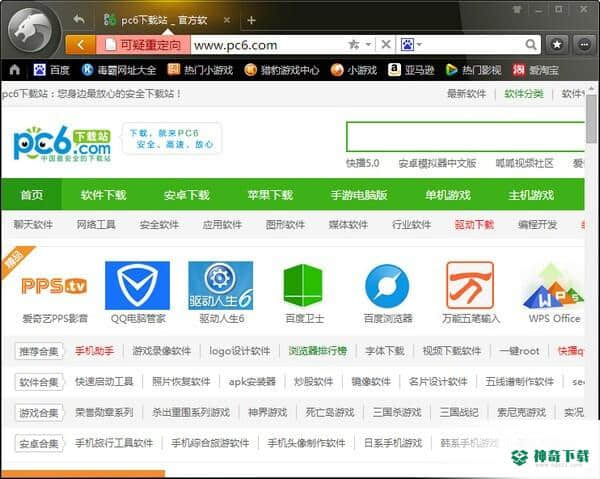Open the 网络工具 subcategory

96,225
